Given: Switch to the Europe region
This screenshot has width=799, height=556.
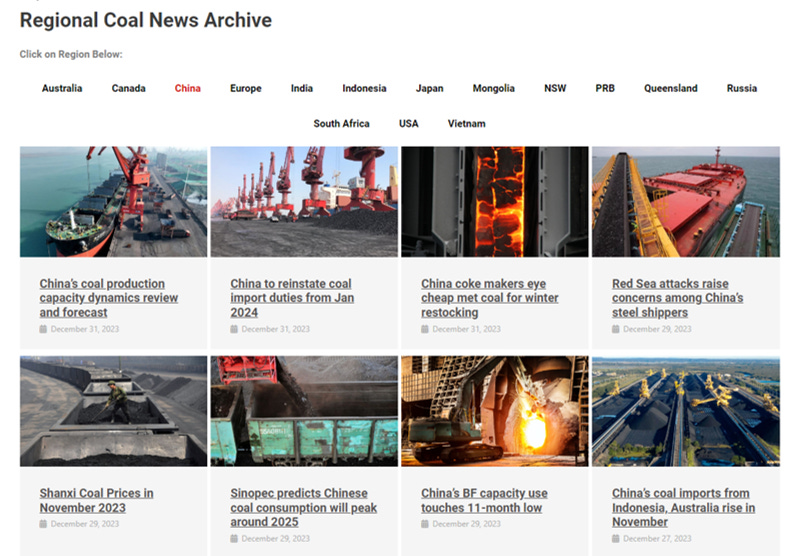Looking at the screenshot, I should (246, 88).
